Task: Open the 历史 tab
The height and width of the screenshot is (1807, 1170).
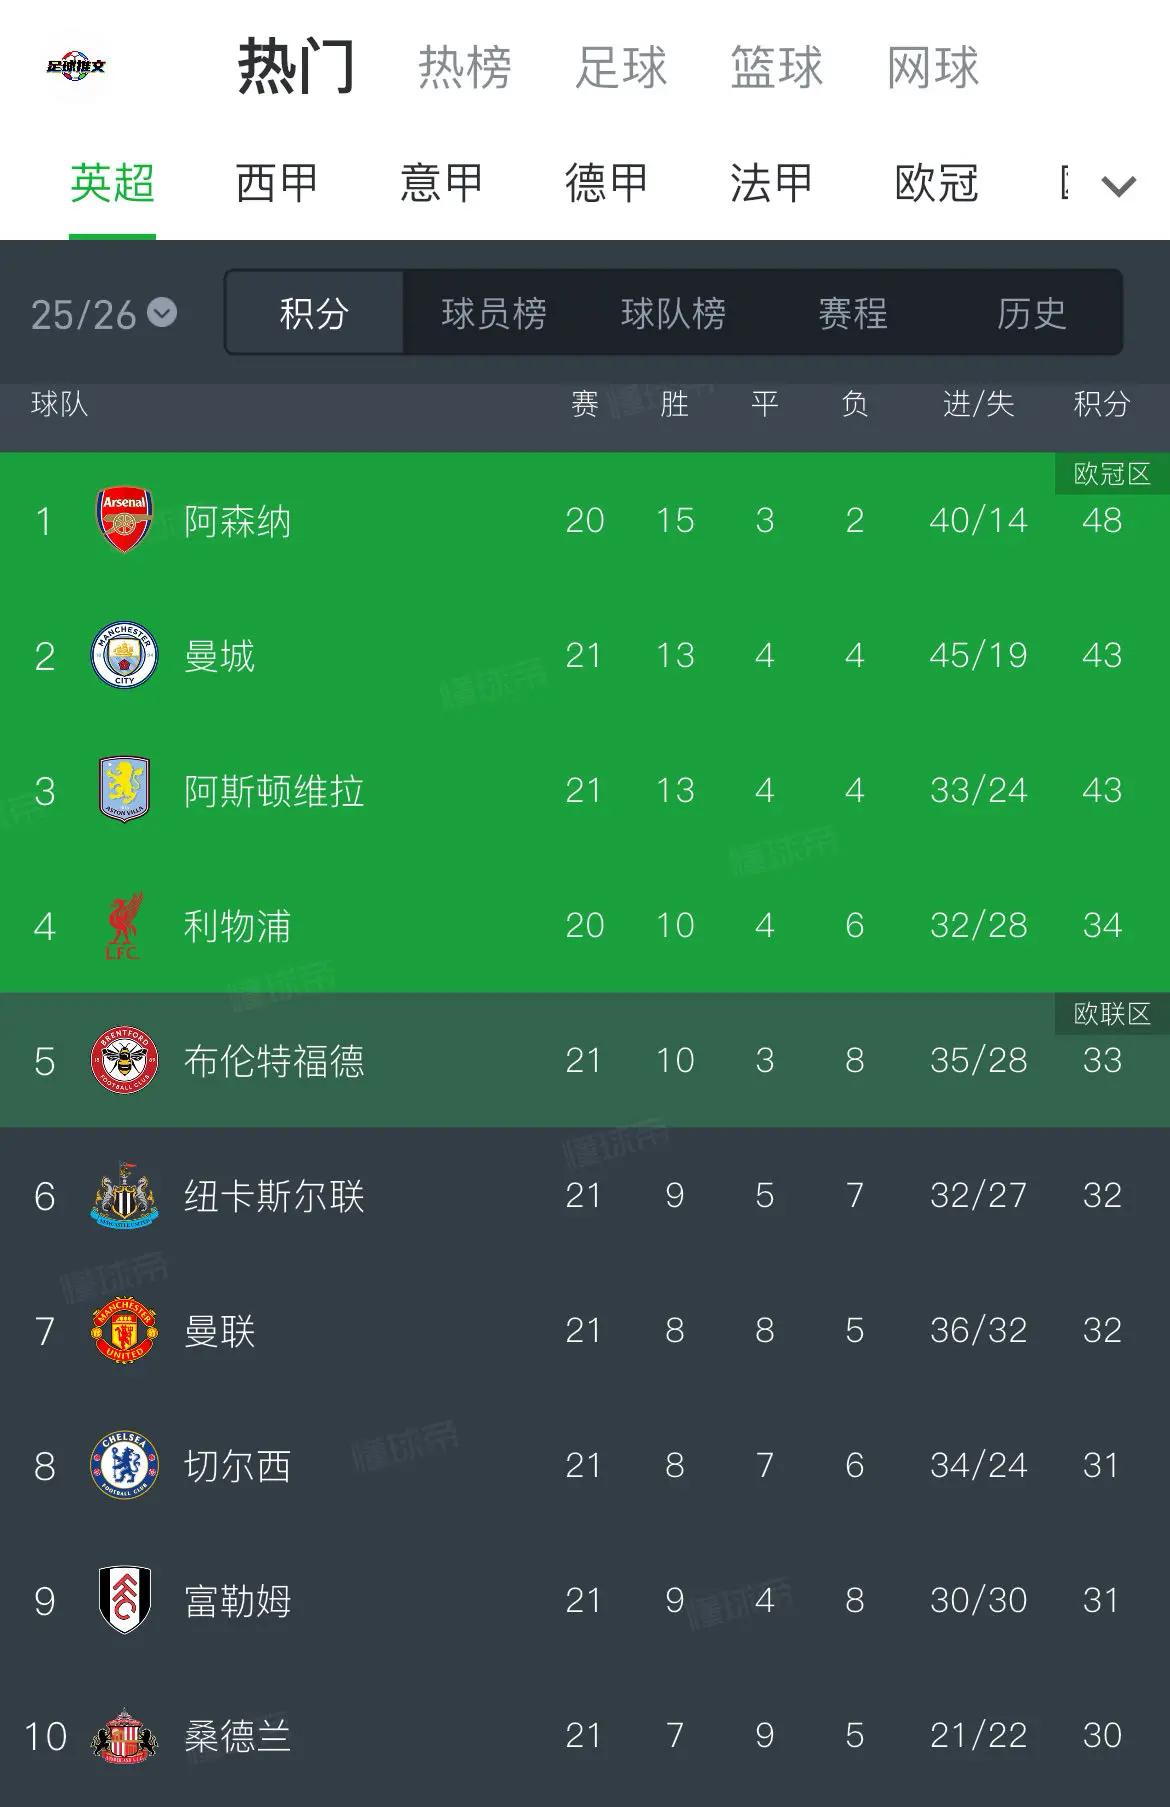Action: tap(1031, 314)
